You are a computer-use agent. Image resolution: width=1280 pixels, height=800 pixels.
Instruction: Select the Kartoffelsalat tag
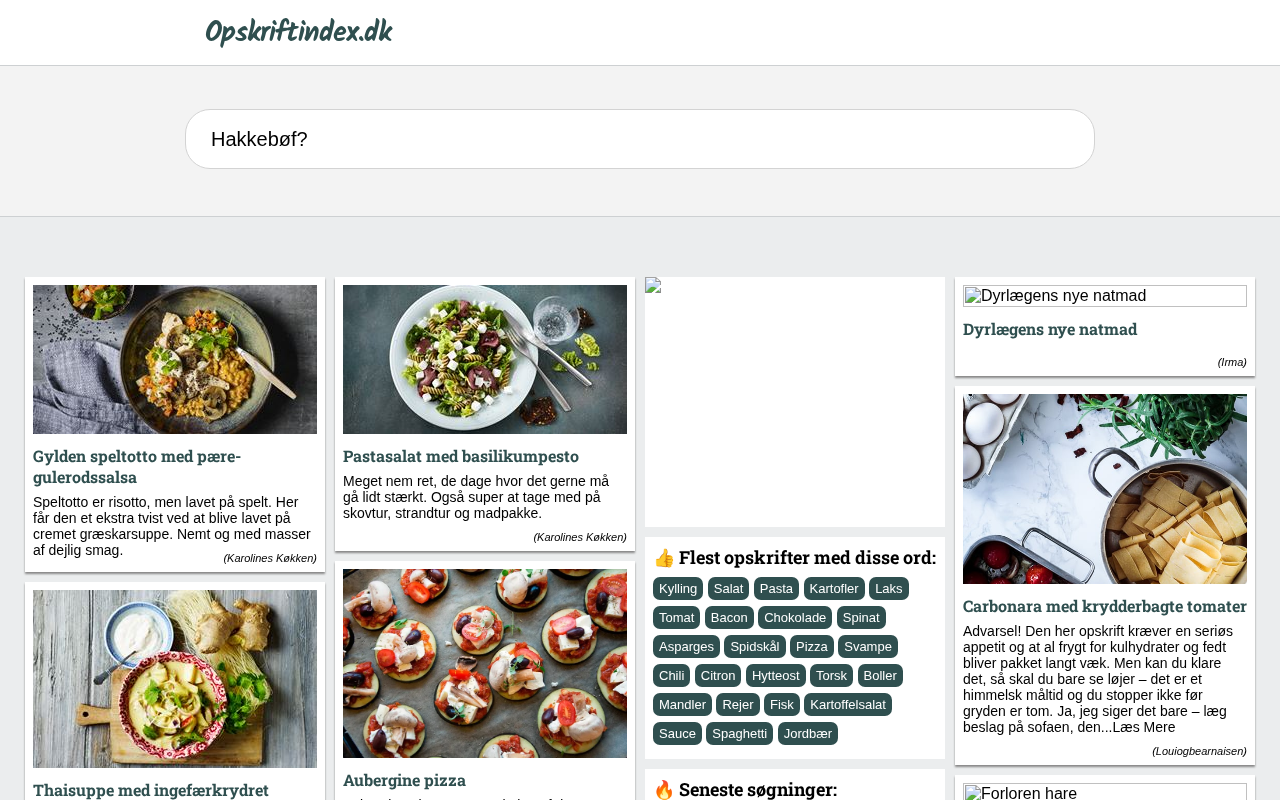coord(848,704)
